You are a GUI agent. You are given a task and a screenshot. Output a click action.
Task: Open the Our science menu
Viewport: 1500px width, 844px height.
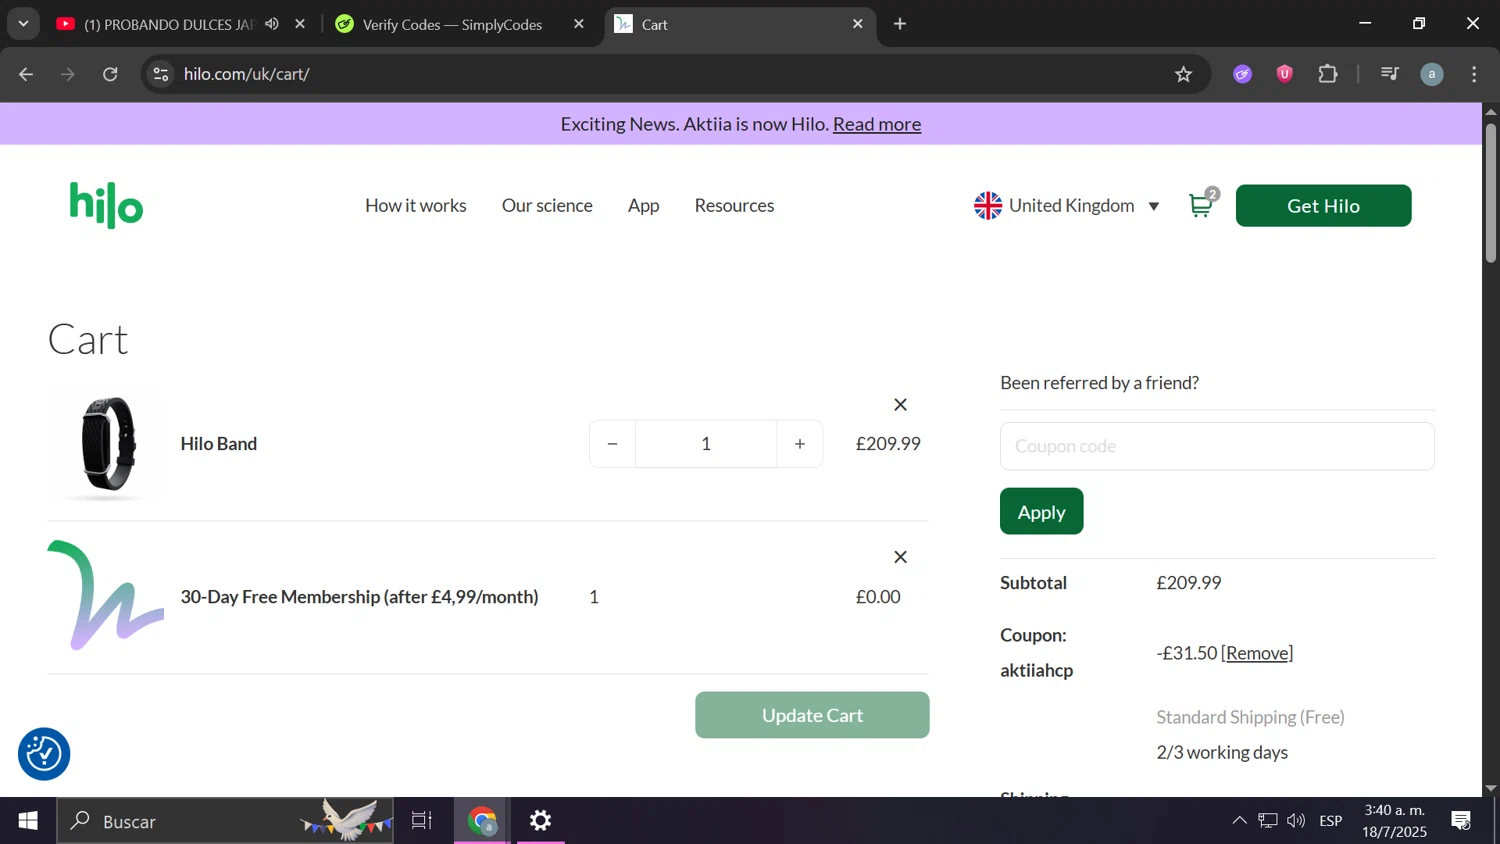(x=547, y=205)
